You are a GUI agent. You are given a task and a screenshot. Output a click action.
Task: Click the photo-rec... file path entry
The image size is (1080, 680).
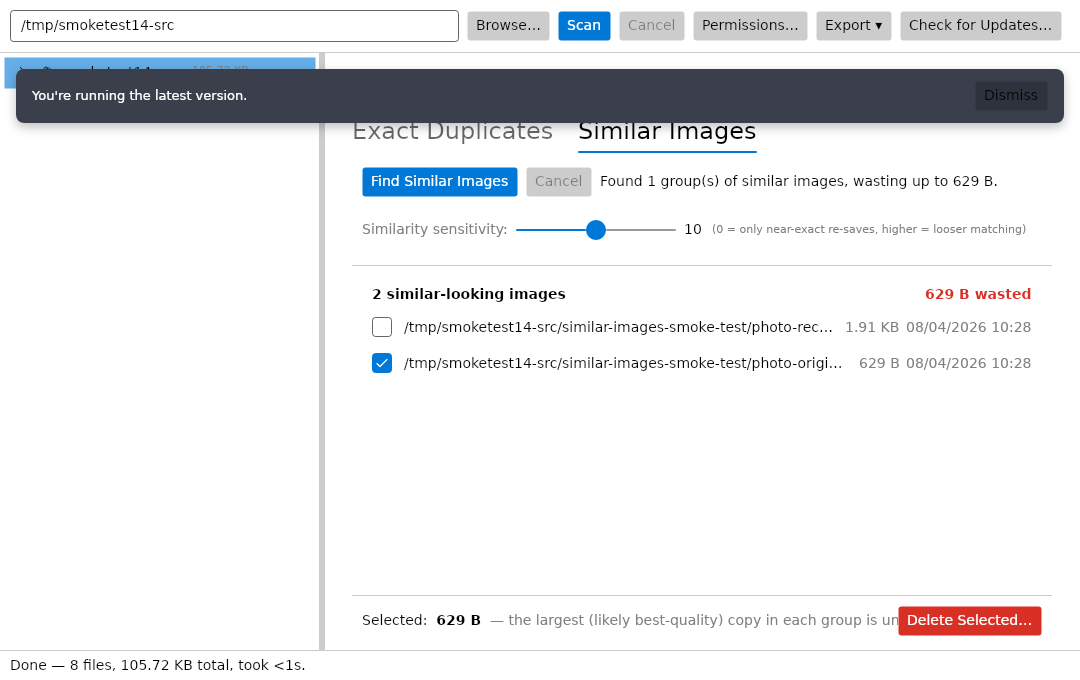tap(618, 327)
